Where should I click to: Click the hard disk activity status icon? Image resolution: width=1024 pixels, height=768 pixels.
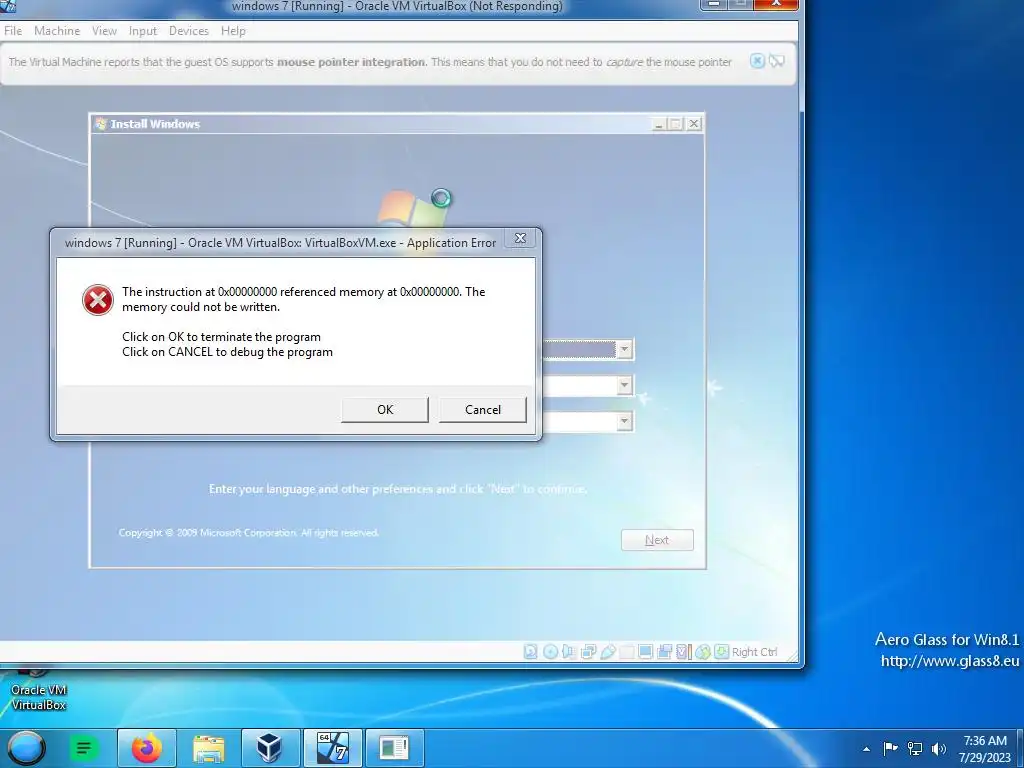(530, 652)
